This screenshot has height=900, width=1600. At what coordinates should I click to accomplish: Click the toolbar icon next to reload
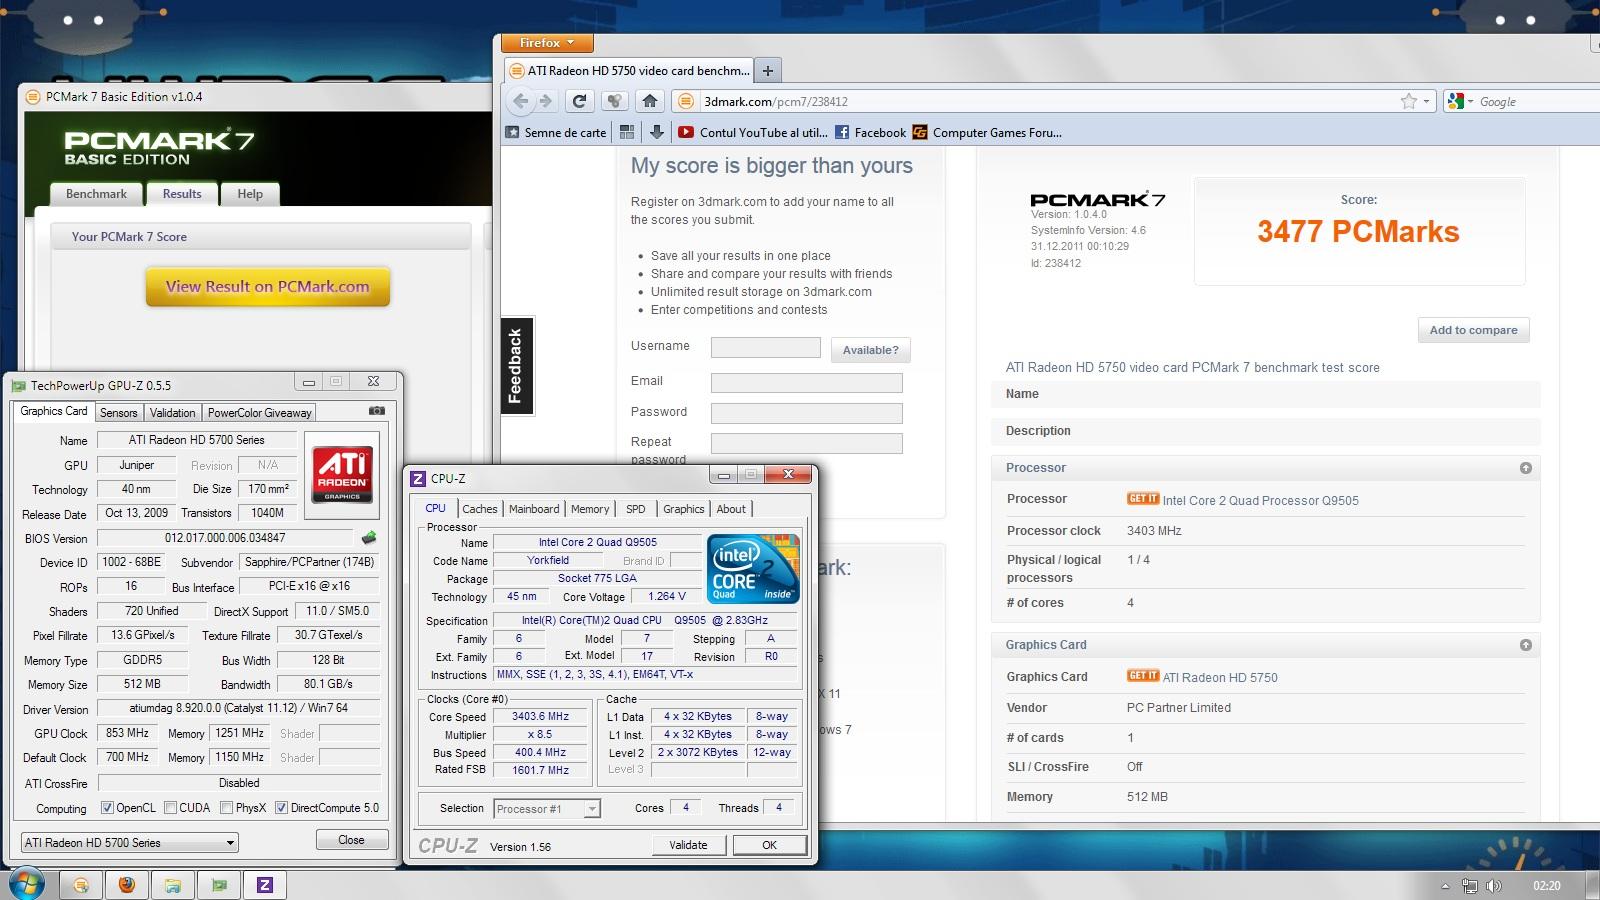tap(615, 101)
